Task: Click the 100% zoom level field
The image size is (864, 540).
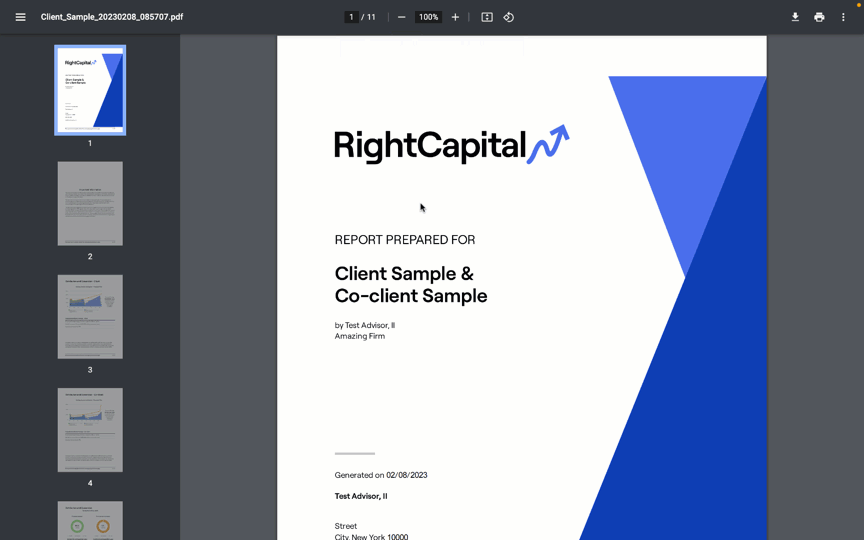Action: point(428,17)
